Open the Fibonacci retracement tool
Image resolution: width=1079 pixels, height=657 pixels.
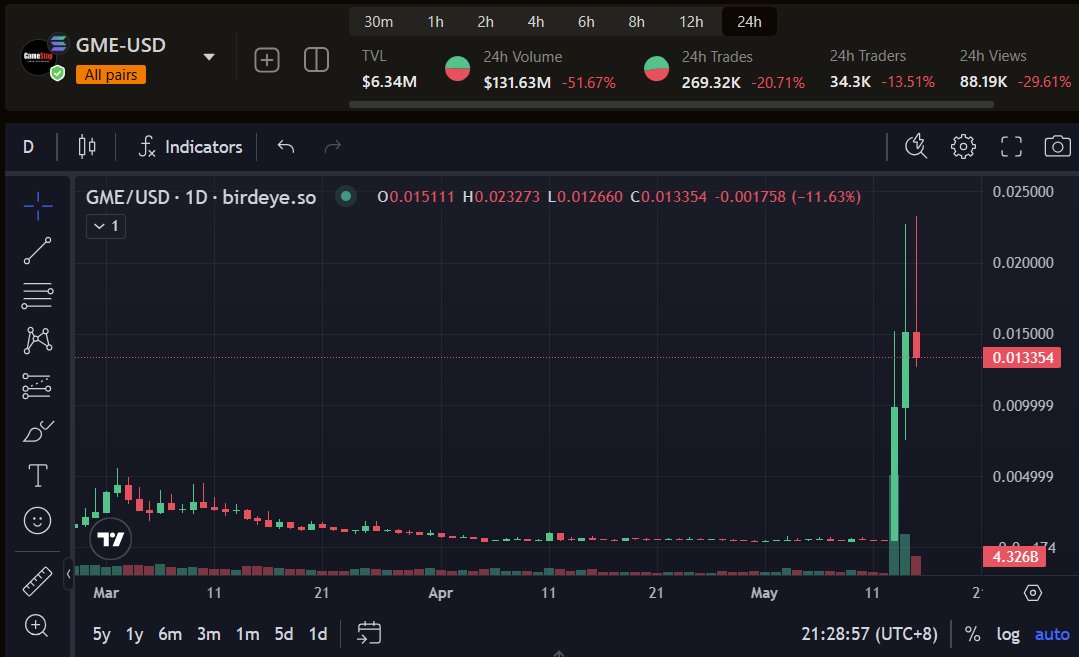(x=37, y=296)
